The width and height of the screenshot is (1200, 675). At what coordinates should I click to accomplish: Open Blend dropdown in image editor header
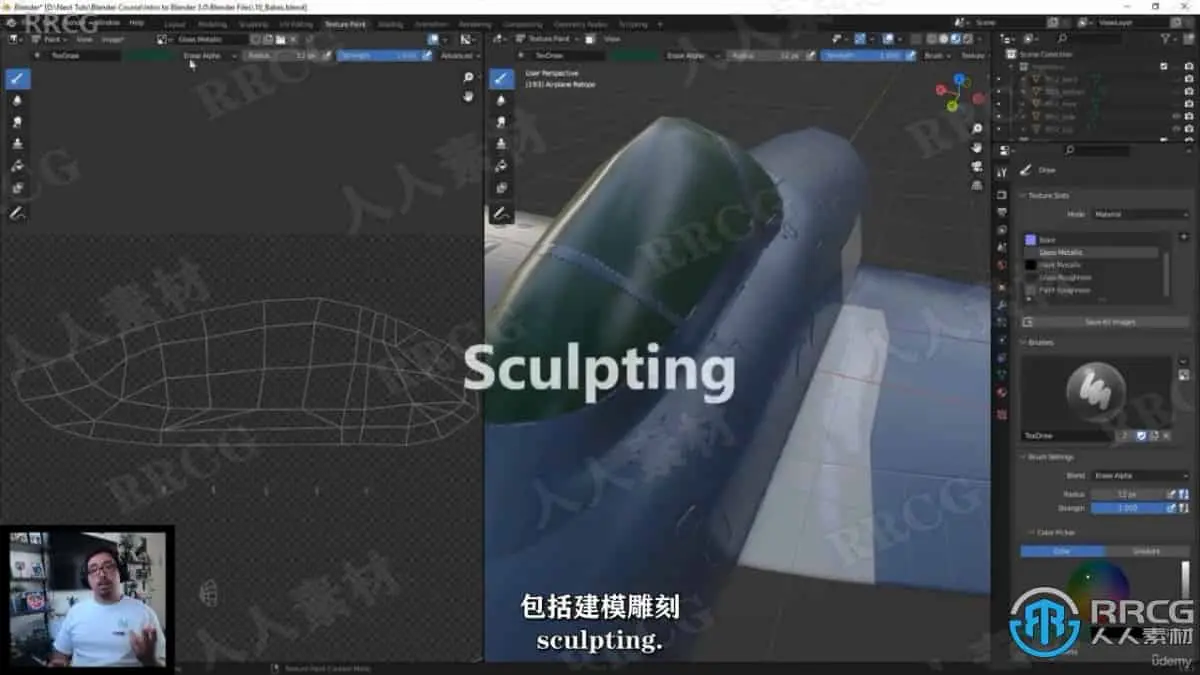tap(210, 56)
